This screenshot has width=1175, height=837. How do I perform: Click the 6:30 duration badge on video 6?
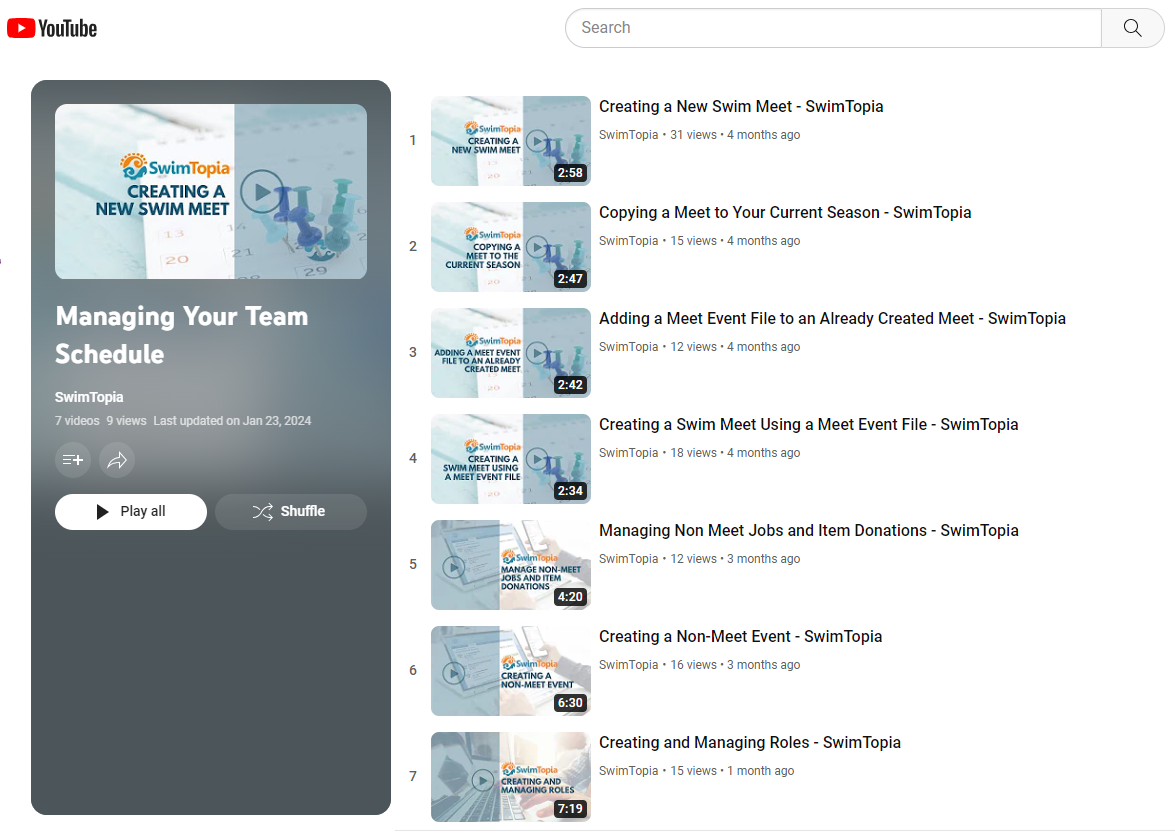(x=570, y=703)
